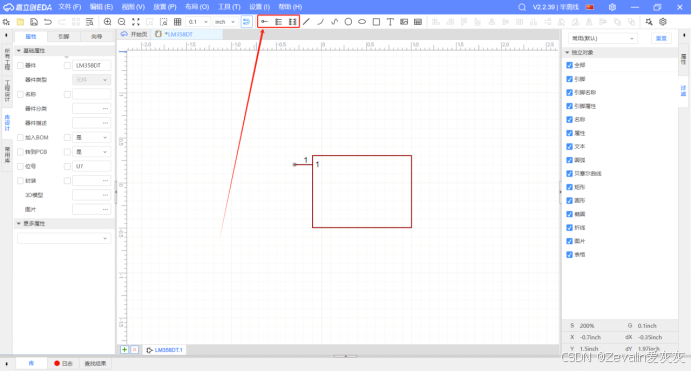Click the undo arrow icon
692x371 pixels.
pyautogui.click(x=48, y=22)
